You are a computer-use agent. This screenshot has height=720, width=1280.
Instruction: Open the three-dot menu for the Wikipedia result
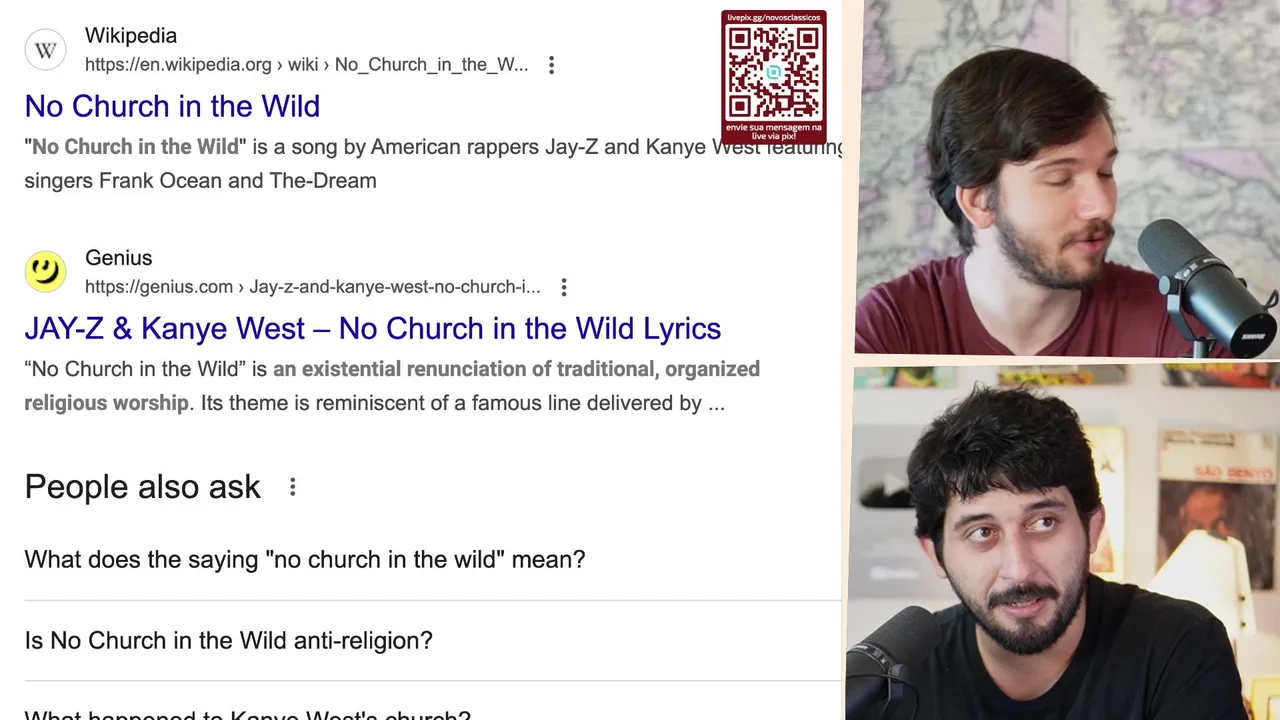click(551, 65)
